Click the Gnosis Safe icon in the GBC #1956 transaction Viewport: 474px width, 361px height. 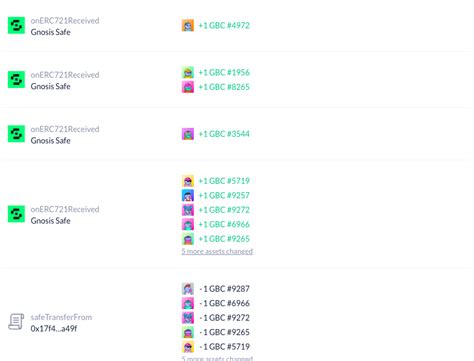click(16, 79)
